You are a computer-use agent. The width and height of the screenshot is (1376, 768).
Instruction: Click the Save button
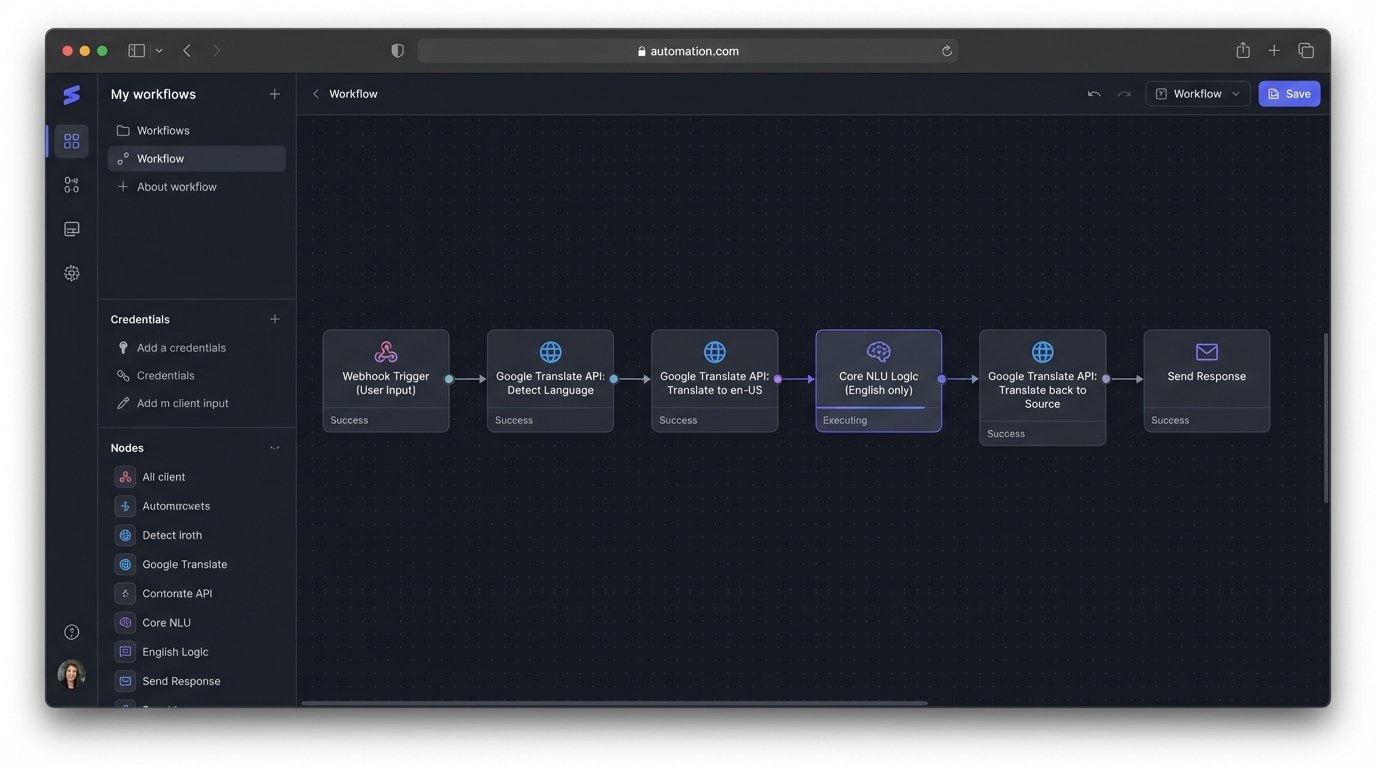[x=1288, y=94]
